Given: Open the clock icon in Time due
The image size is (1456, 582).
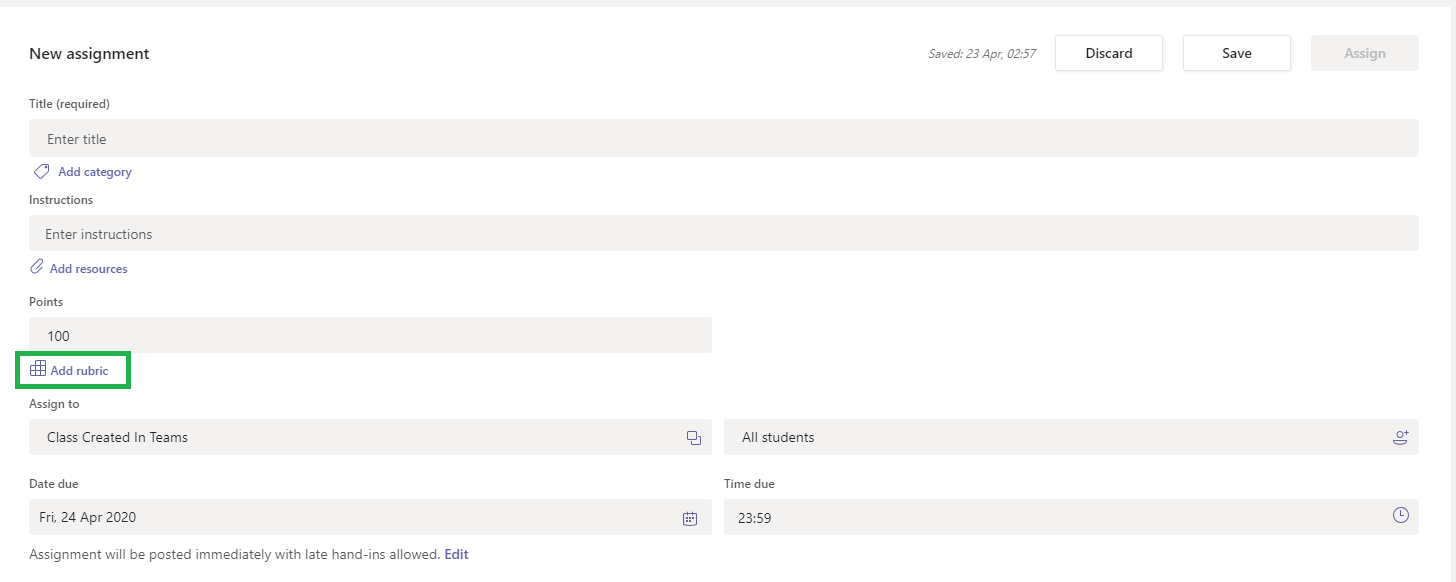Looking at the screenshot, I should tap(1401, 515).
